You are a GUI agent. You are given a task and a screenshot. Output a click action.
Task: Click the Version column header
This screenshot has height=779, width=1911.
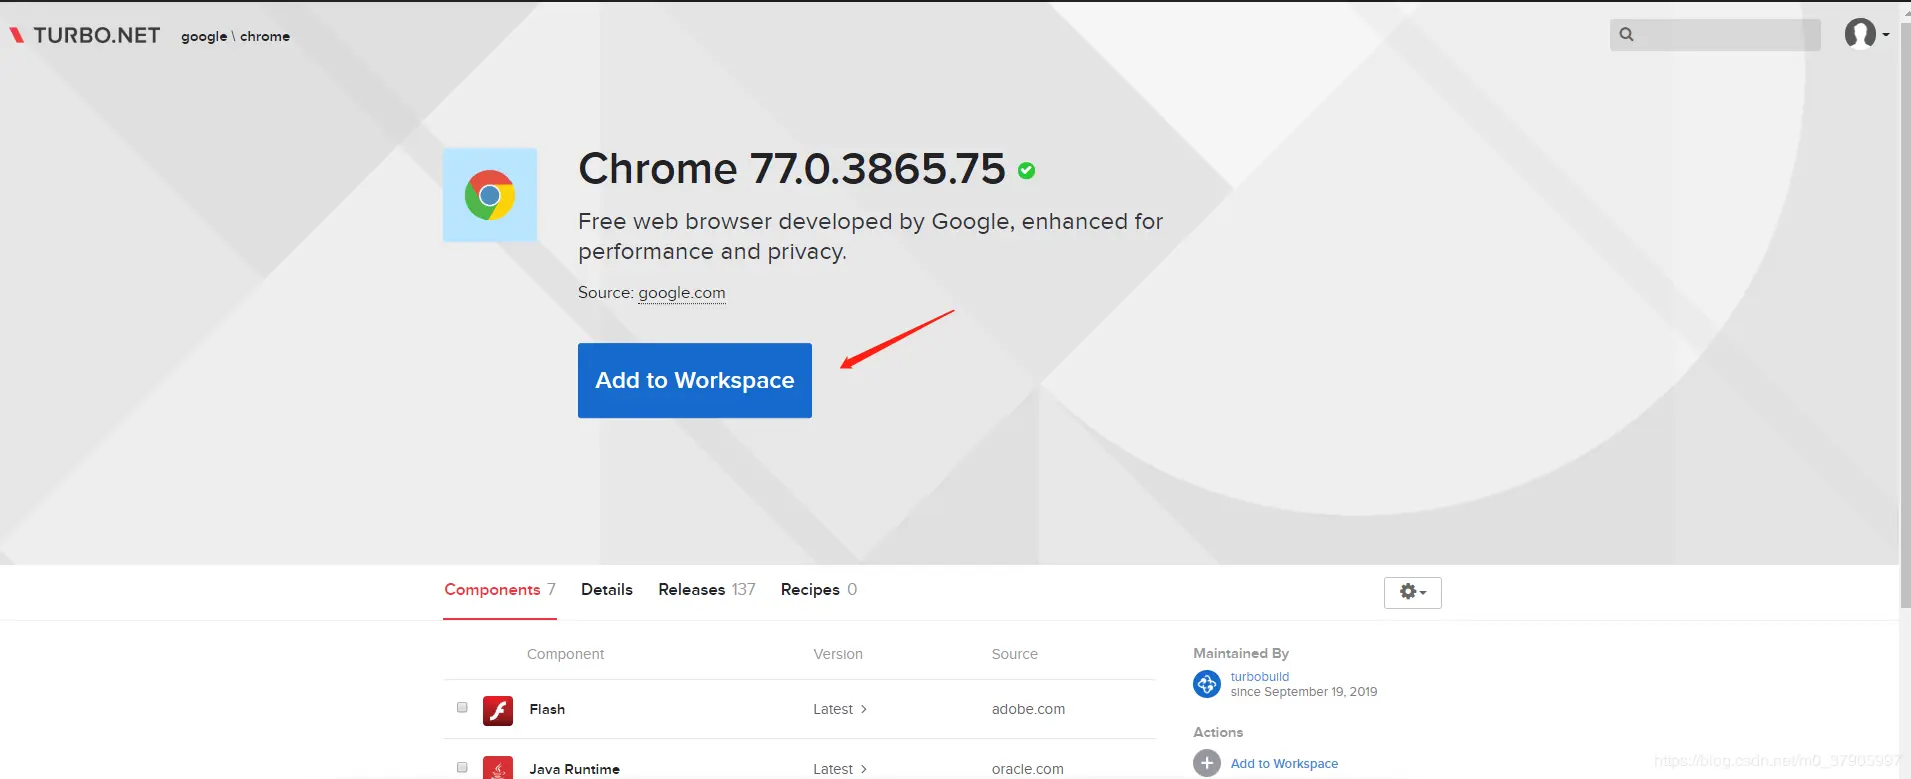pyautogui.click(x=838, y=654)
